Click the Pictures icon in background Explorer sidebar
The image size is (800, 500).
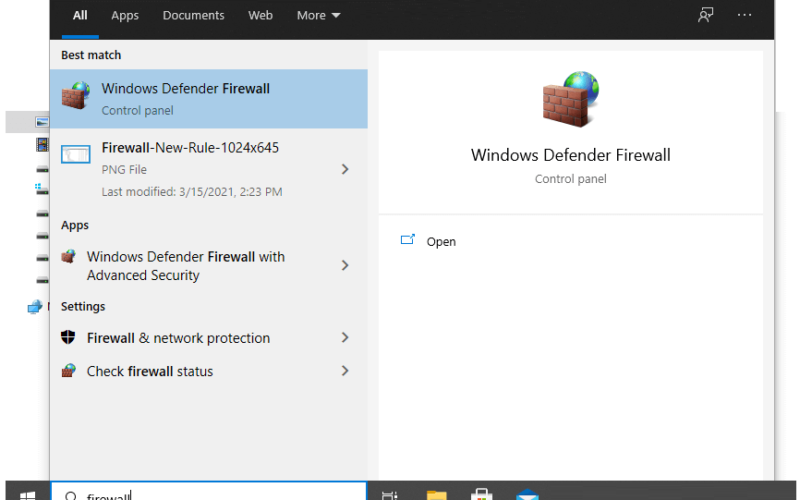[42, 122]
